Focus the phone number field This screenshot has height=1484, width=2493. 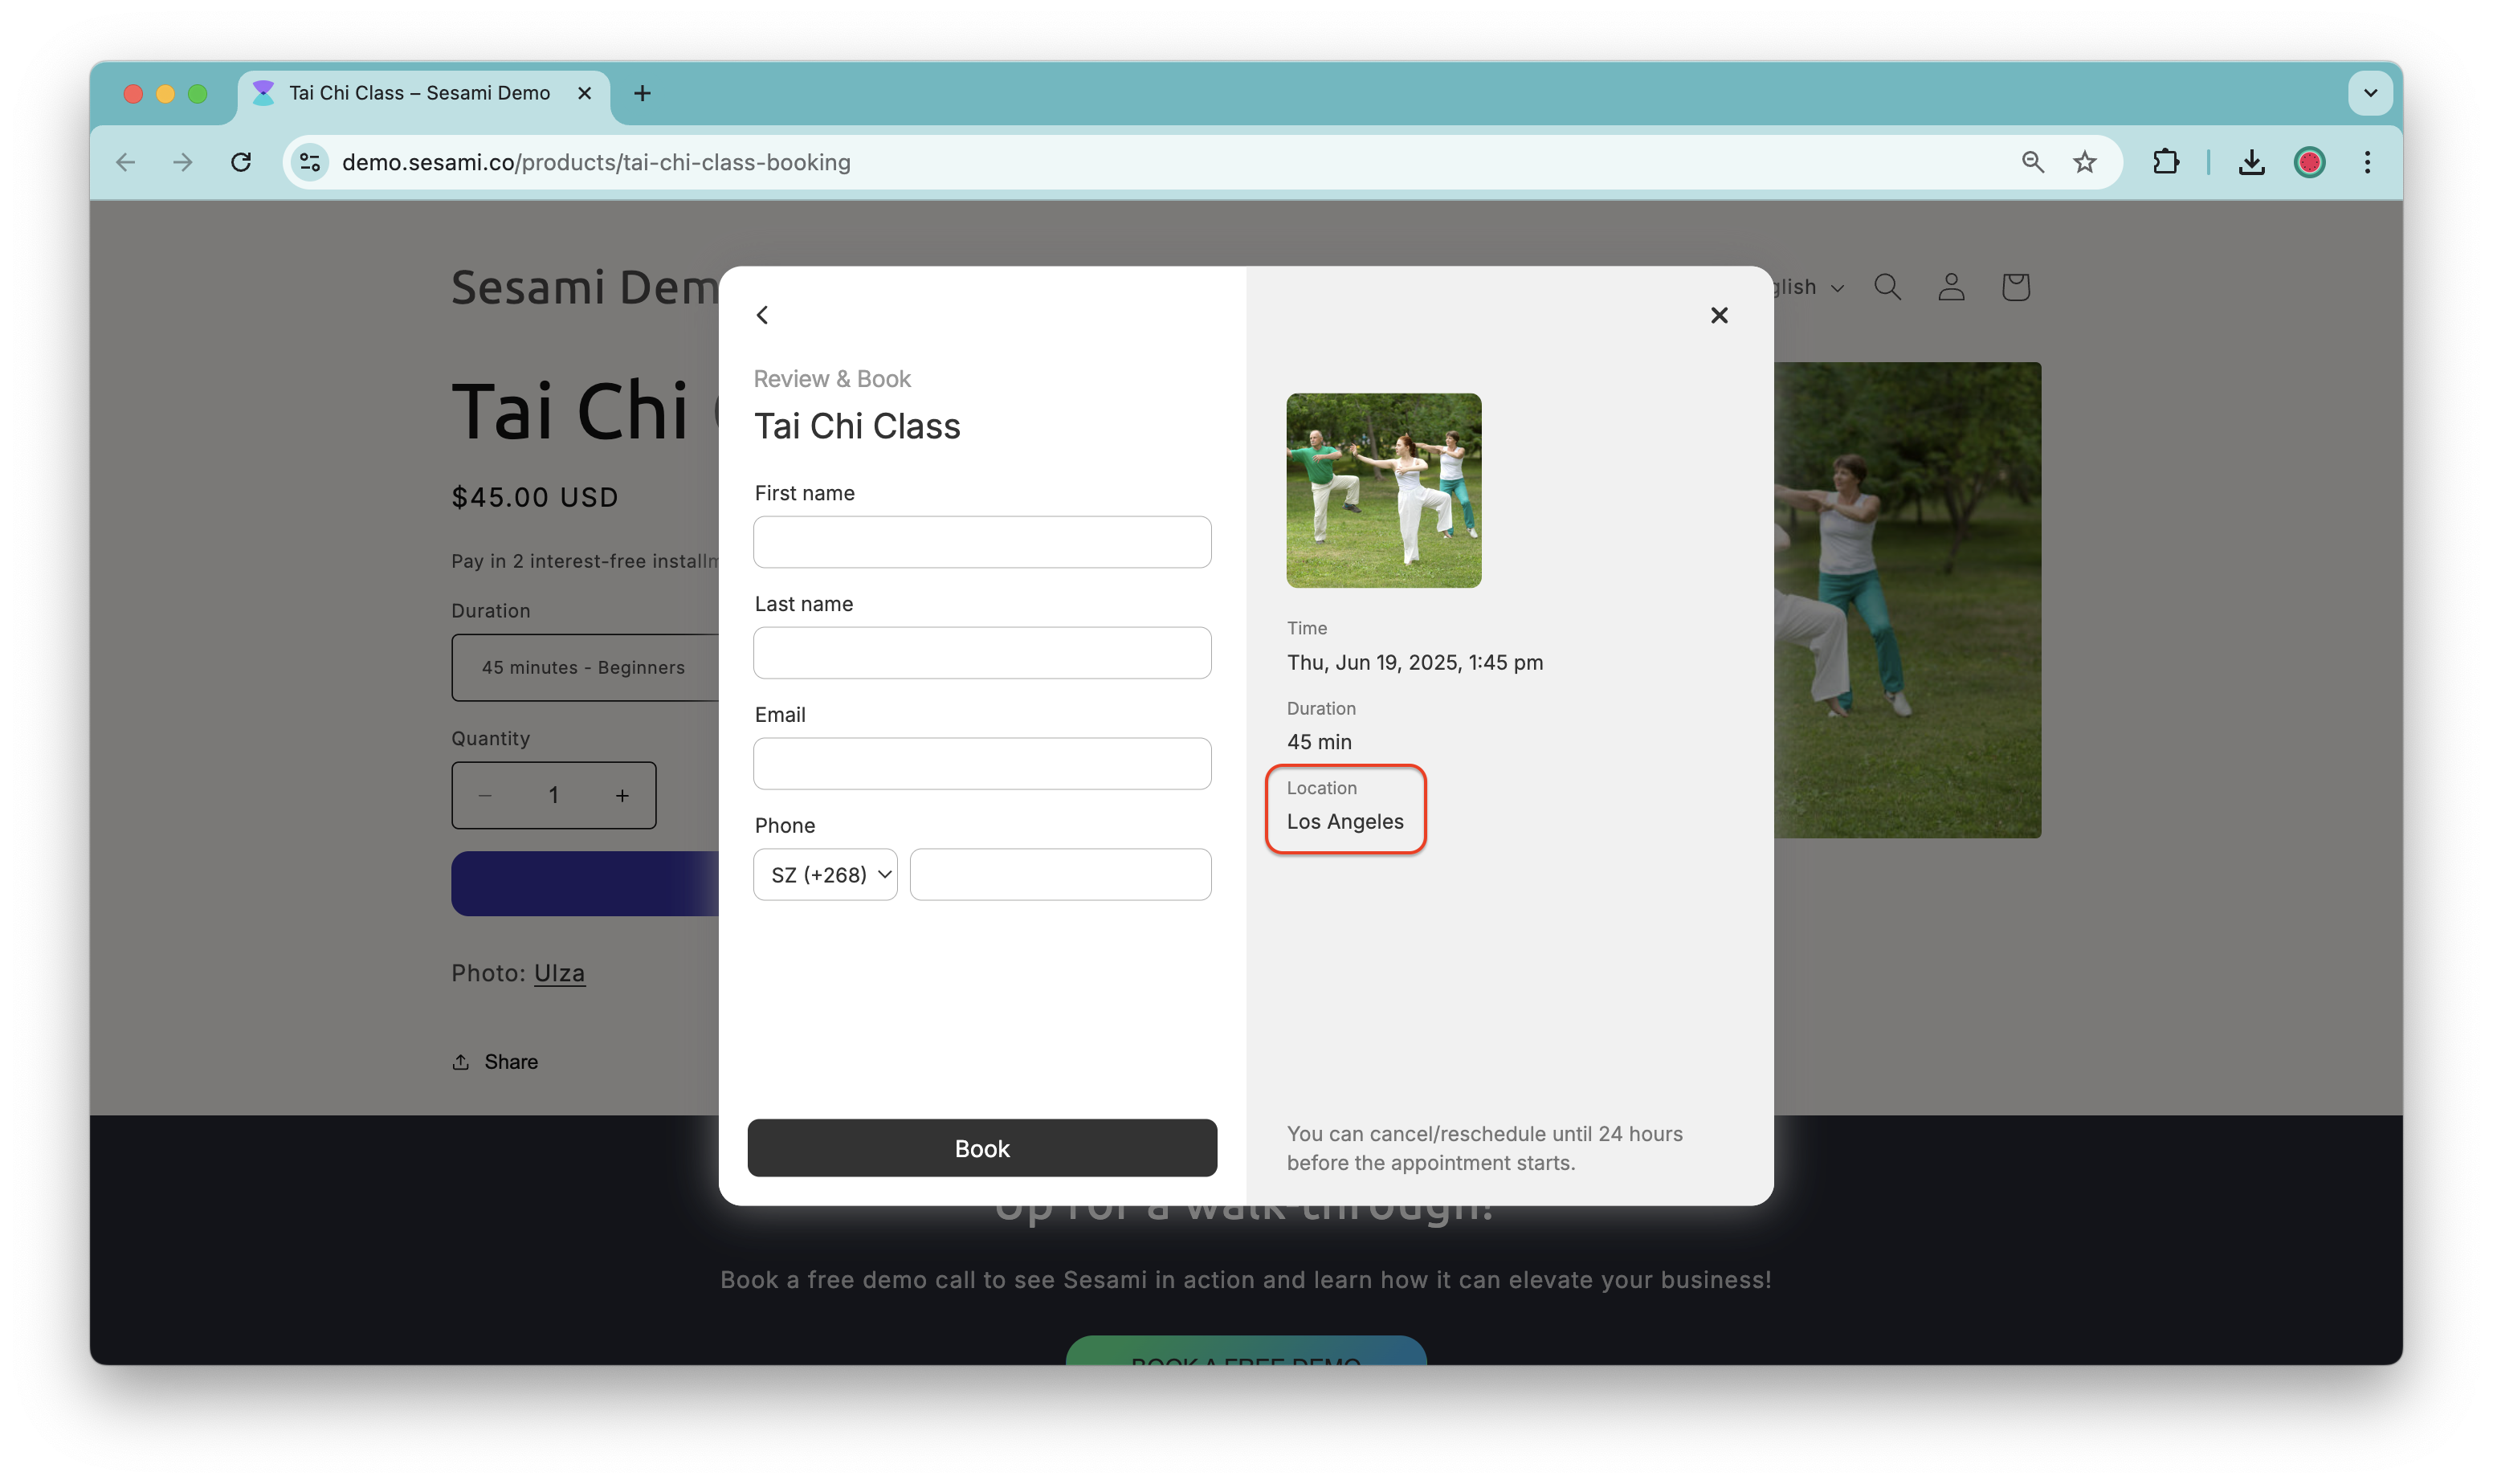1060,875
